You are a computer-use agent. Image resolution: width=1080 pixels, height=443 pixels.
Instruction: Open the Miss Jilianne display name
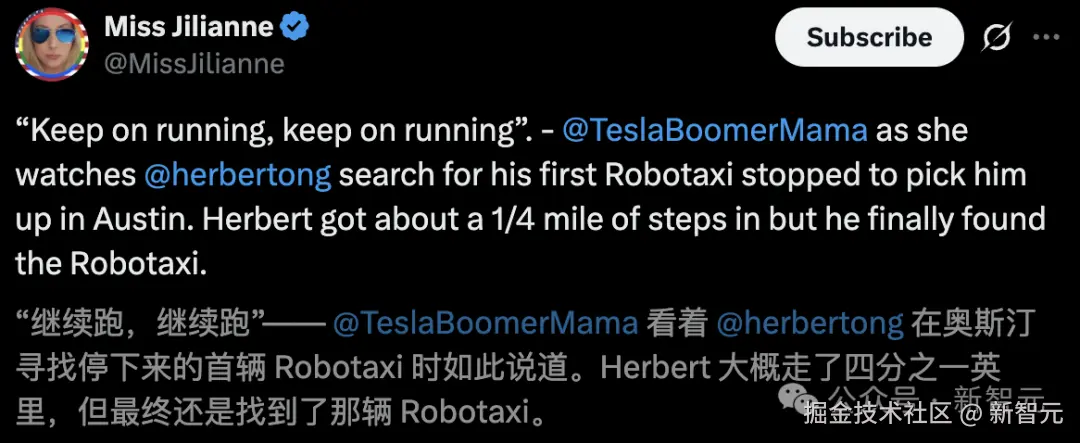[x=188, y=28]
